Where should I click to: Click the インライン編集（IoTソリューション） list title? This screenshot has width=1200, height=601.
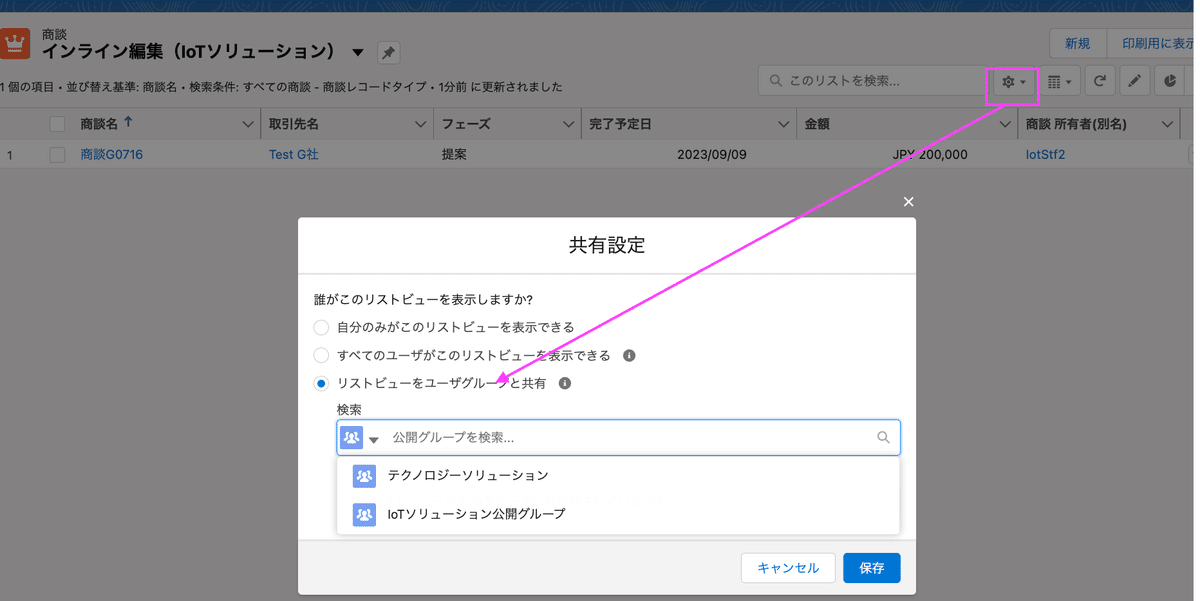point(189,52)
